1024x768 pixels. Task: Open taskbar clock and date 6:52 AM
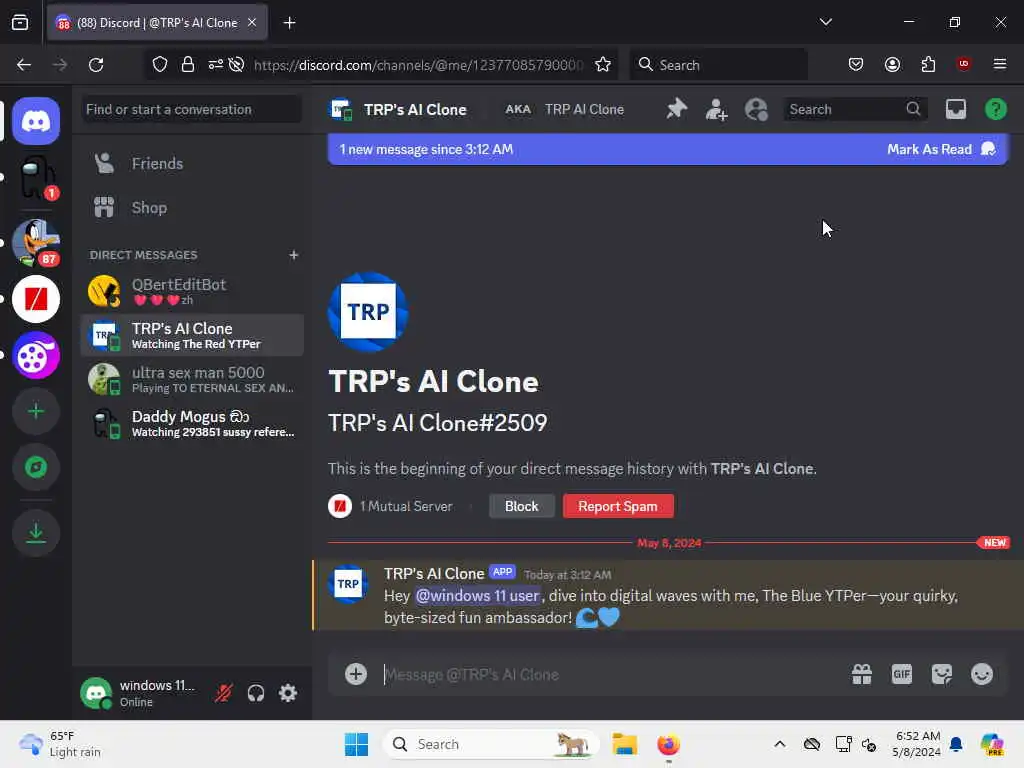click(917, 744)
